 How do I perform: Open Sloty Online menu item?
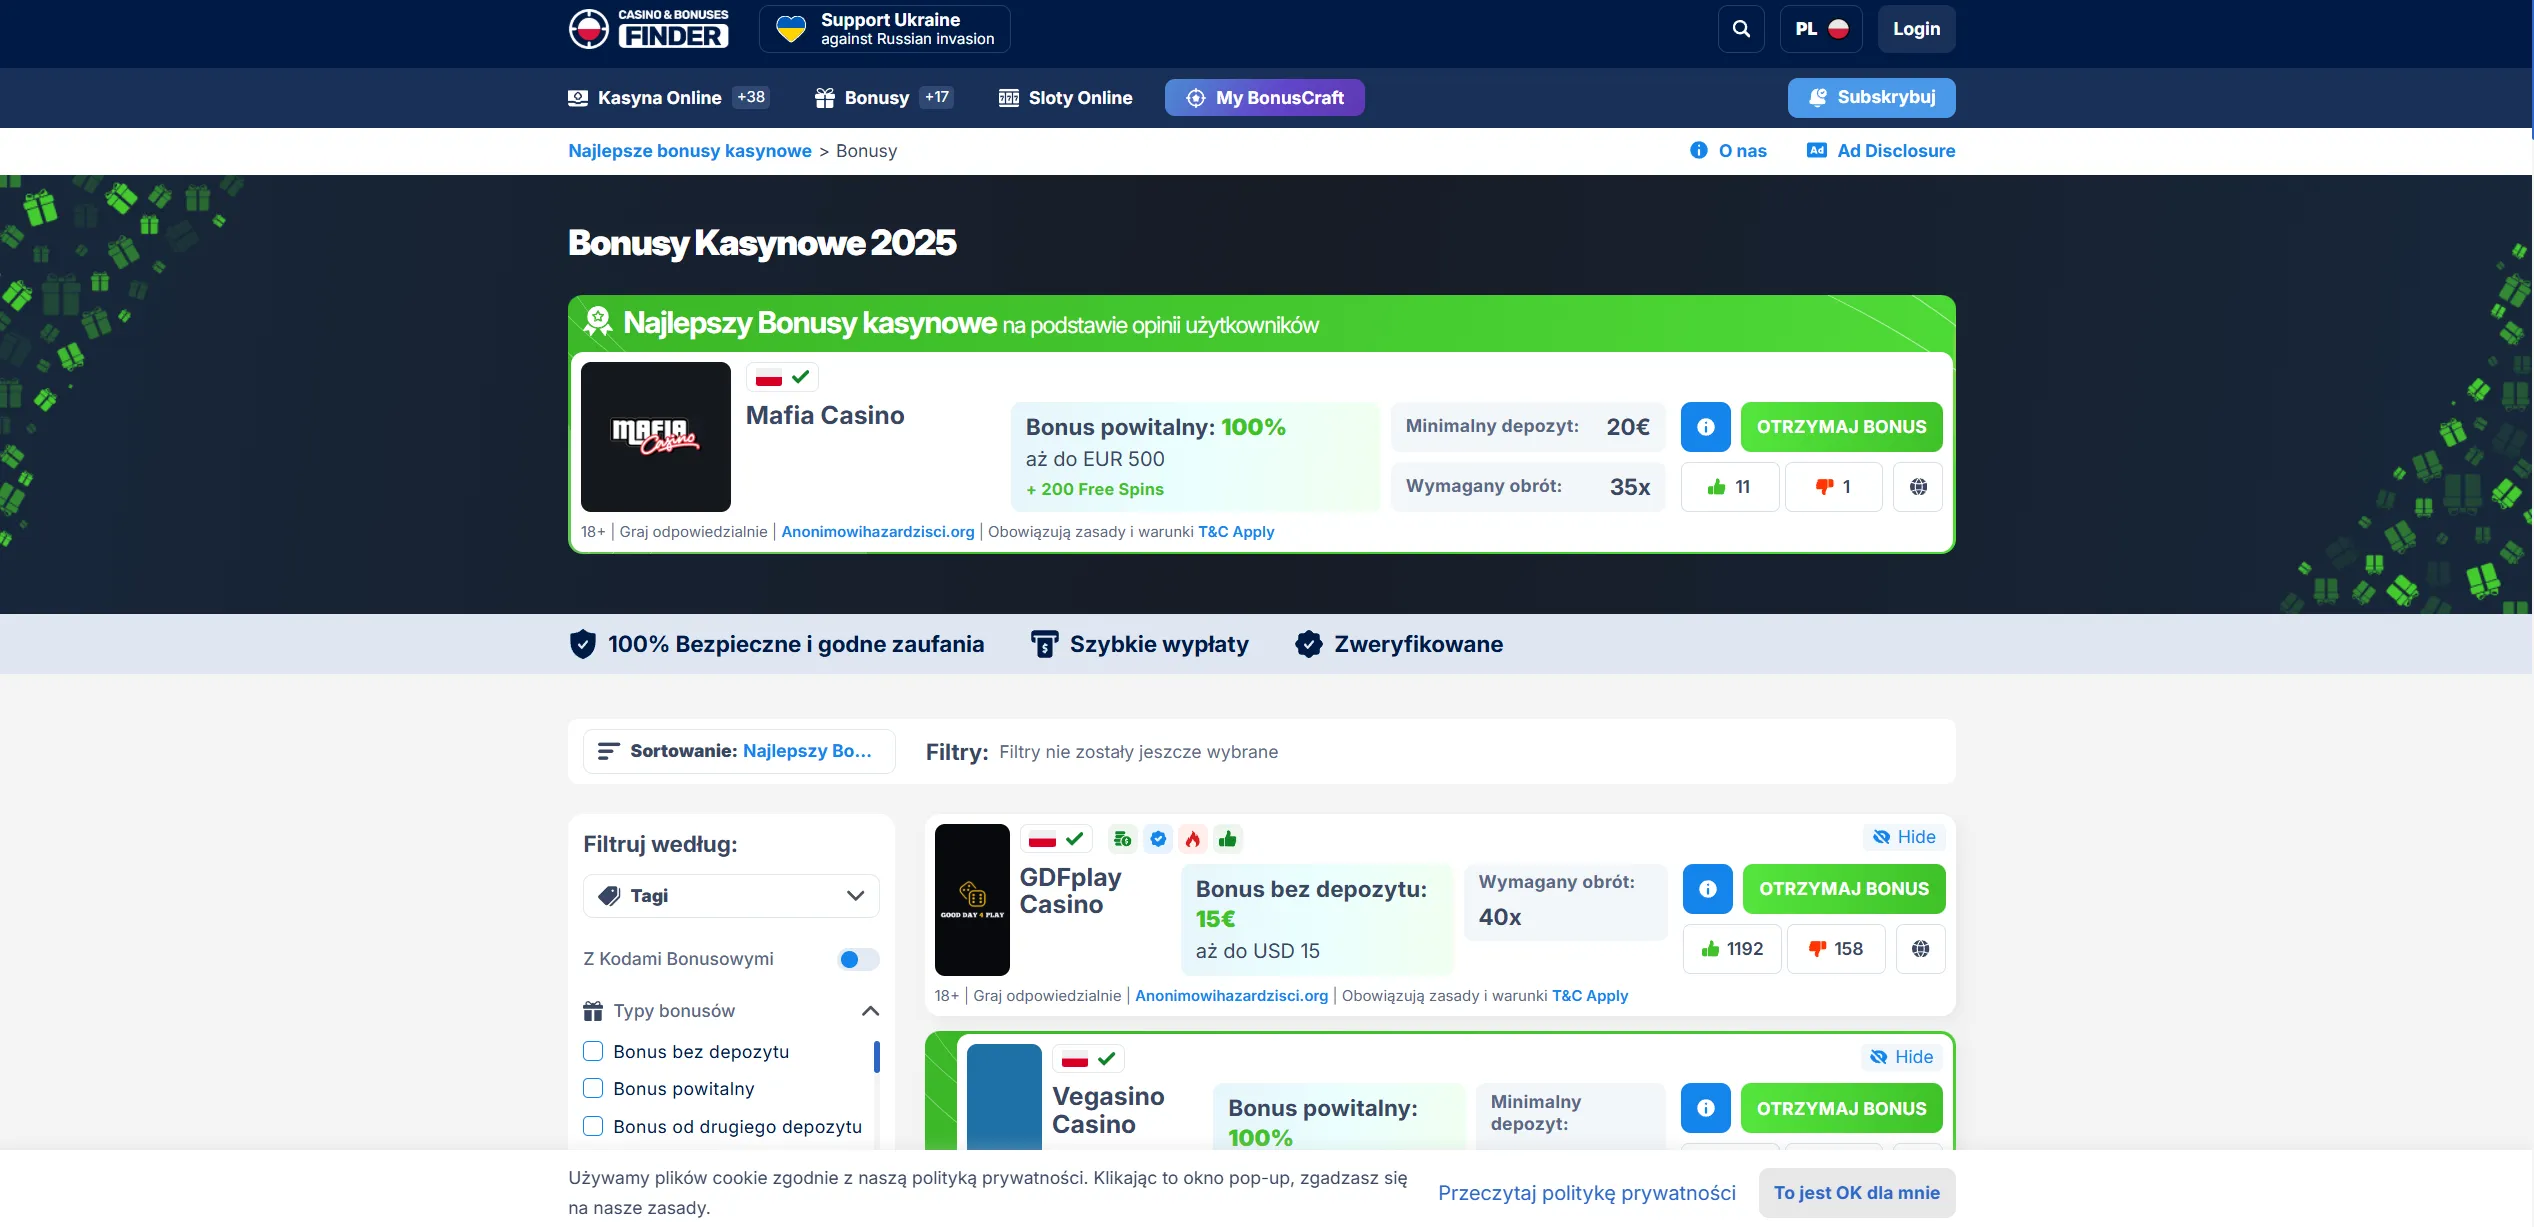pos(1066,98)
